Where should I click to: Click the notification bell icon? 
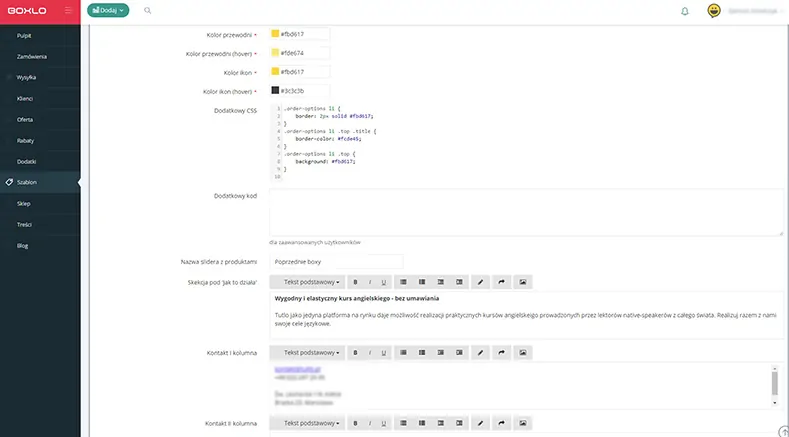684,11
